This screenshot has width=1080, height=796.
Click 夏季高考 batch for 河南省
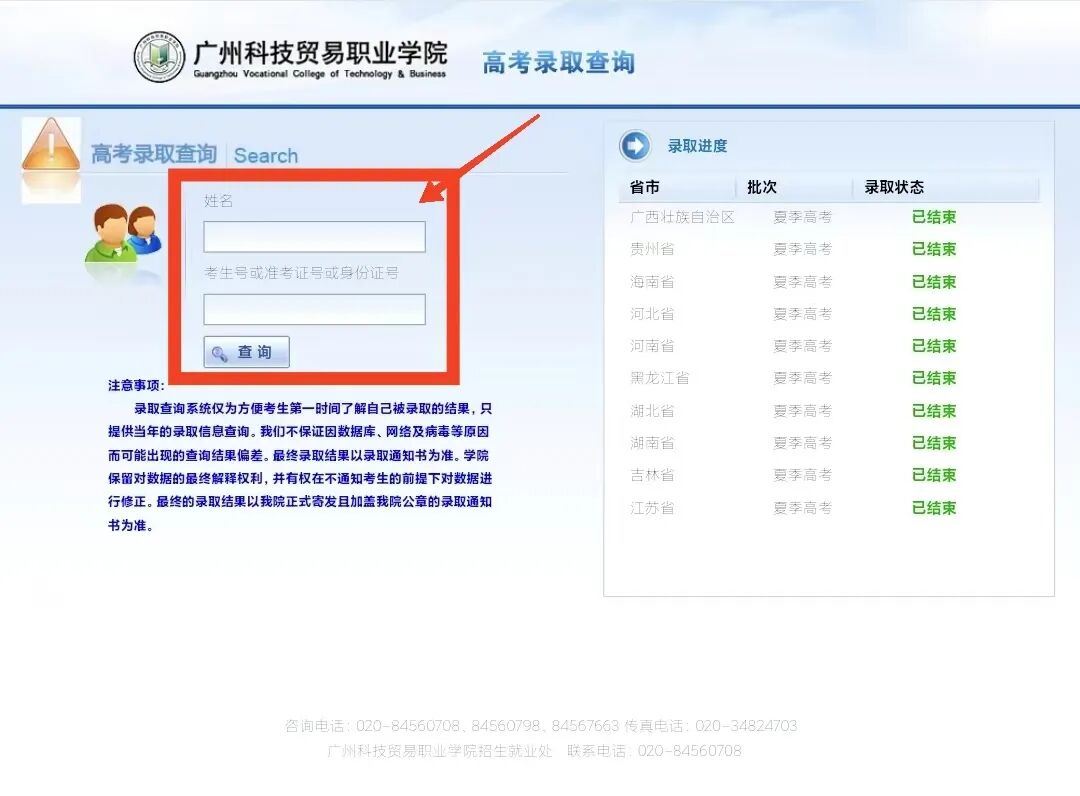pyautogui.click(x=802, y=346)
